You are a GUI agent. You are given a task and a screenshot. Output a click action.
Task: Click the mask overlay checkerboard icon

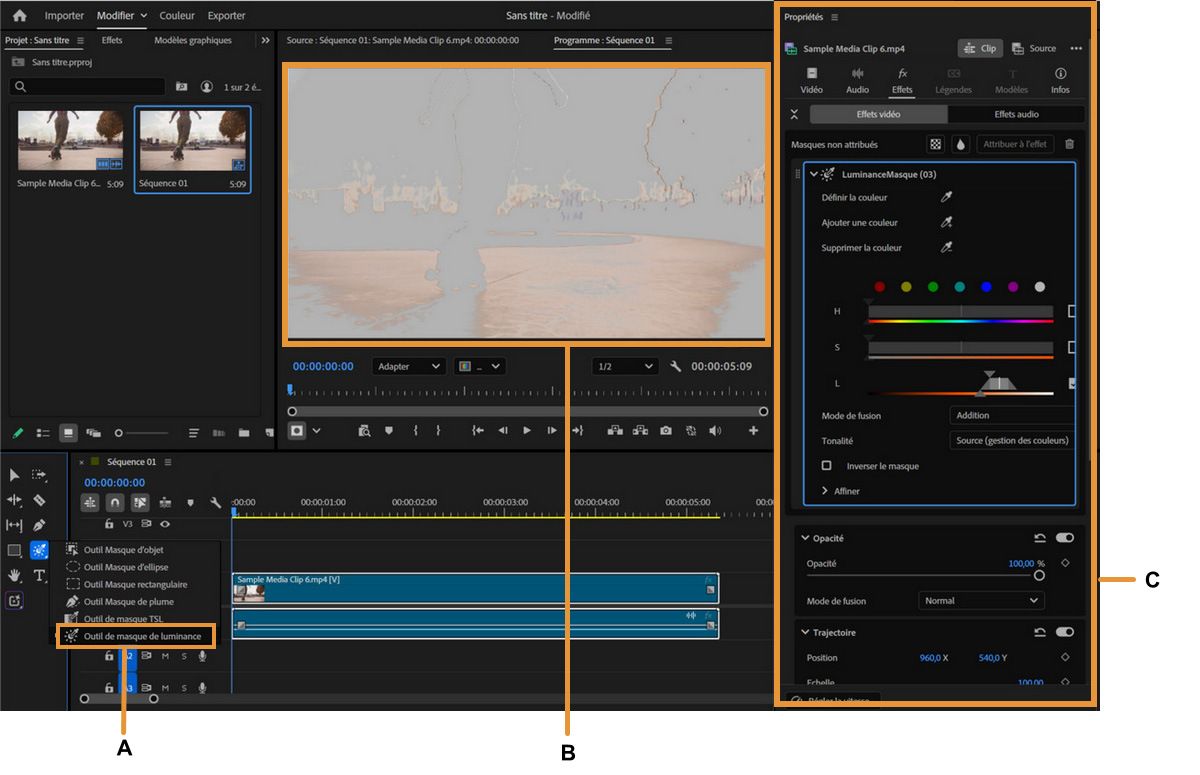coord(935,144)
